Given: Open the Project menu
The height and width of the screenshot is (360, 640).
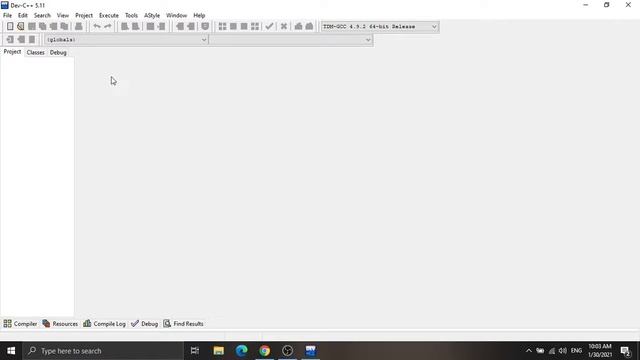Looking at the screenshot, I should (84, 16).
